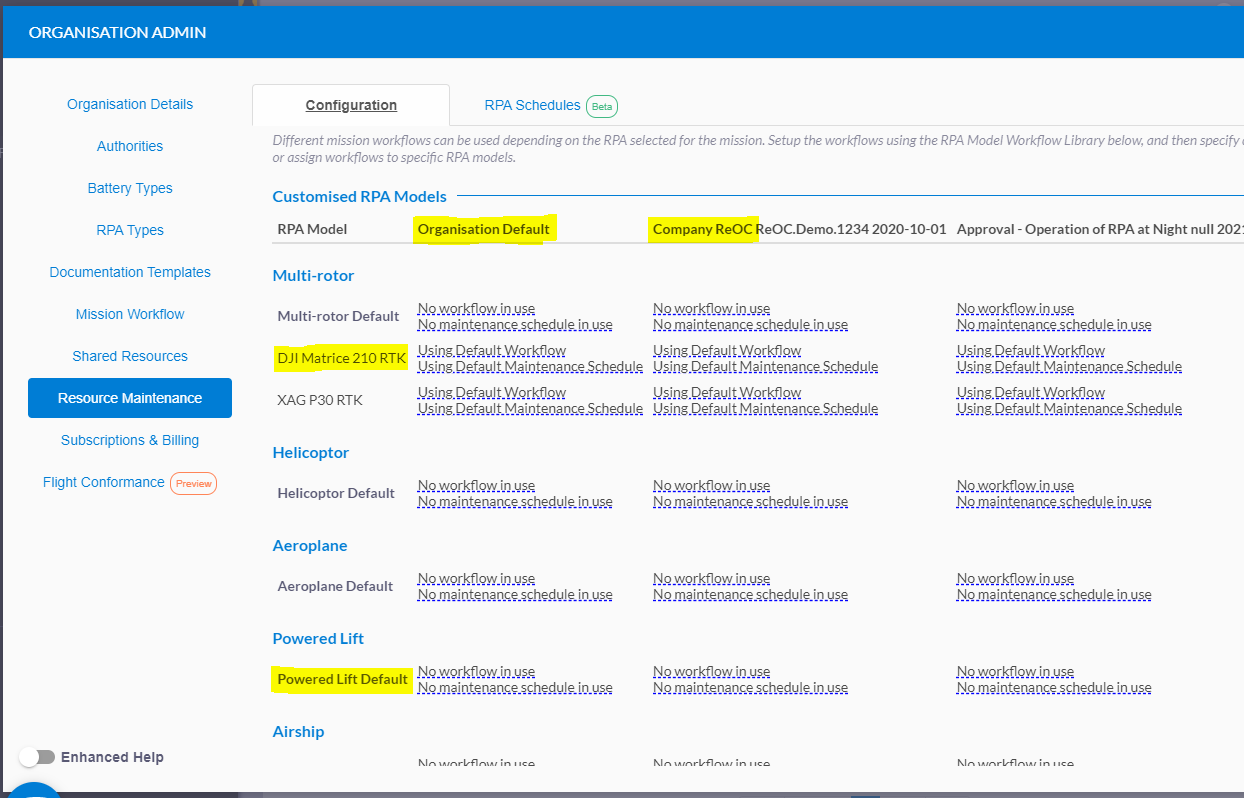Open DJI Matrice 210 RTK maintenance schedule under Company ReOC
The width and height of the screenshot is (1244, 798).
click(x=765, y=366)
